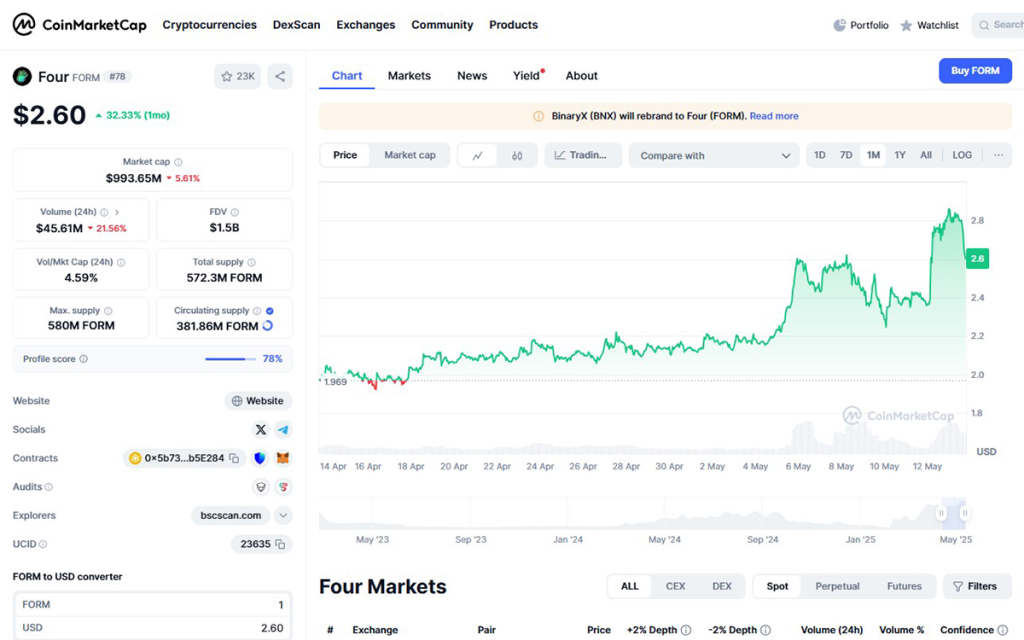Image resolution: width=1024 pixels, height=640 pixels.
Task: Click contract address 0x5b73...b5E284
Action: tap(184, 458)
